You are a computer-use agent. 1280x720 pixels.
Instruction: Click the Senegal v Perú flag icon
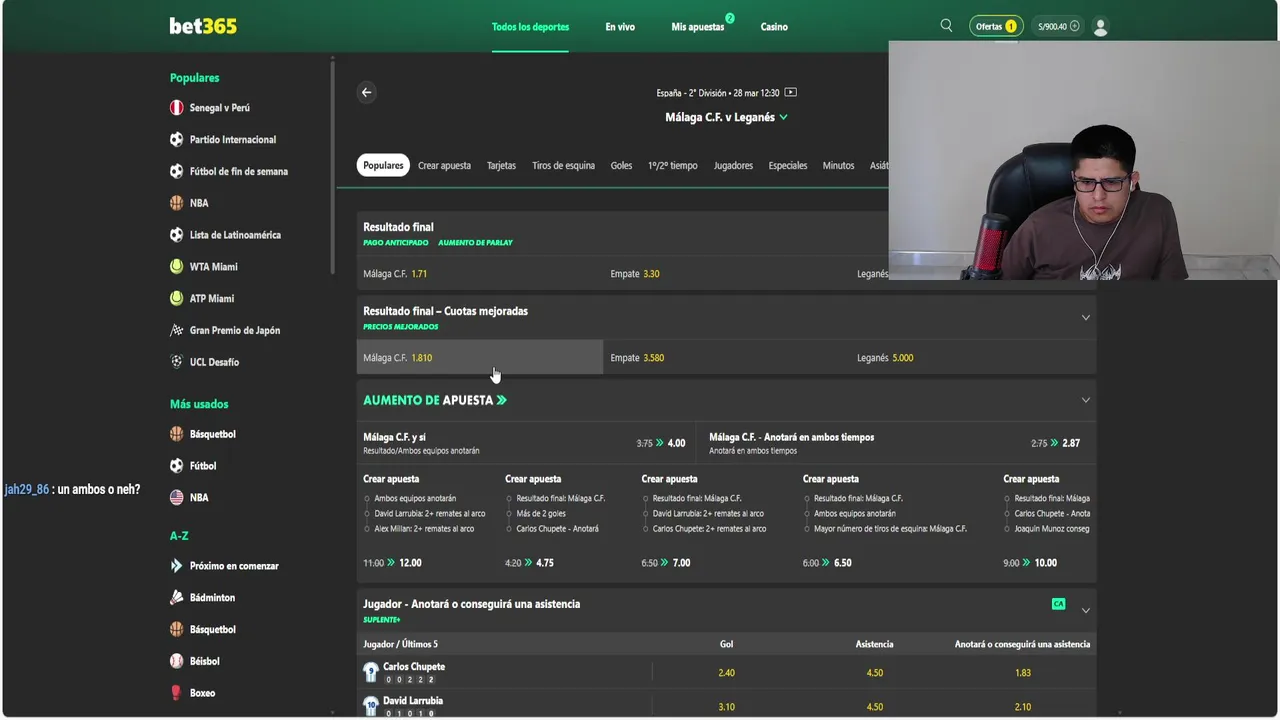[x=176, y=108]
